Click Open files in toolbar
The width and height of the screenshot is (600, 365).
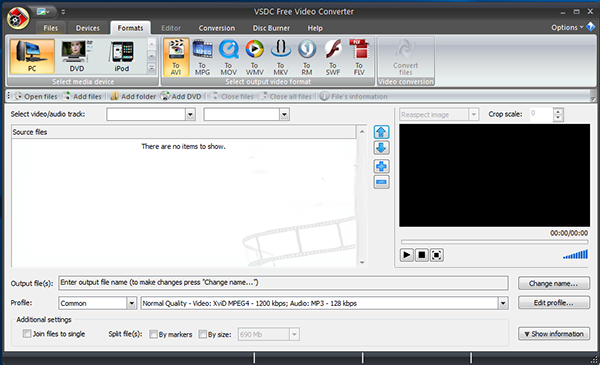(x=36, y=96)
